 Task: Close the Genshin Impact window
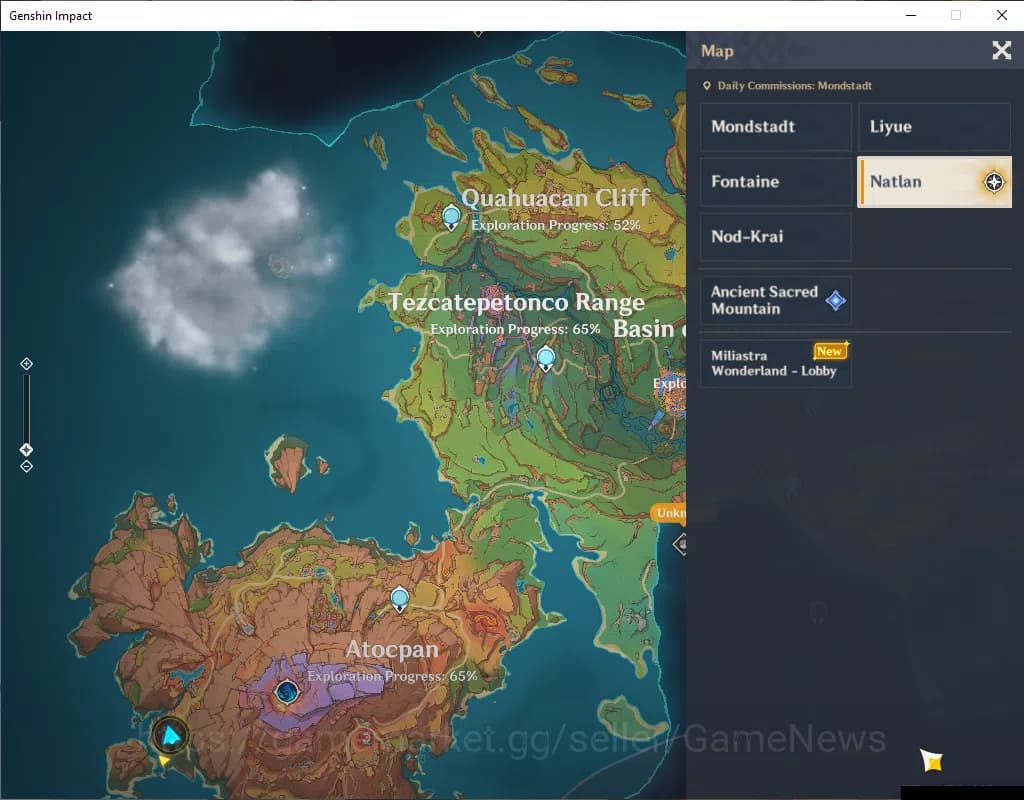tap(1001, 15)
